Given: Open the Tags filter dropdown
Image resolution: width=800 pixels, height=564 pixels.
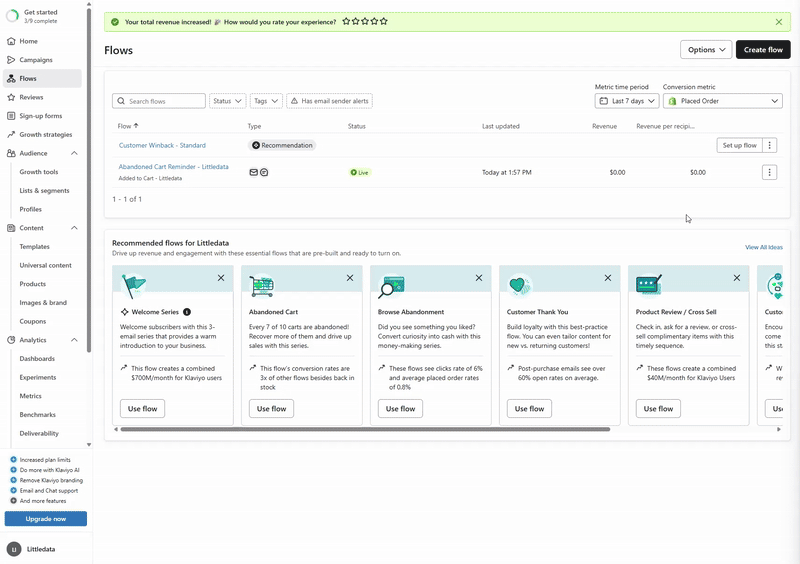Looking at the screenshot, I should (x=266, y=101).
